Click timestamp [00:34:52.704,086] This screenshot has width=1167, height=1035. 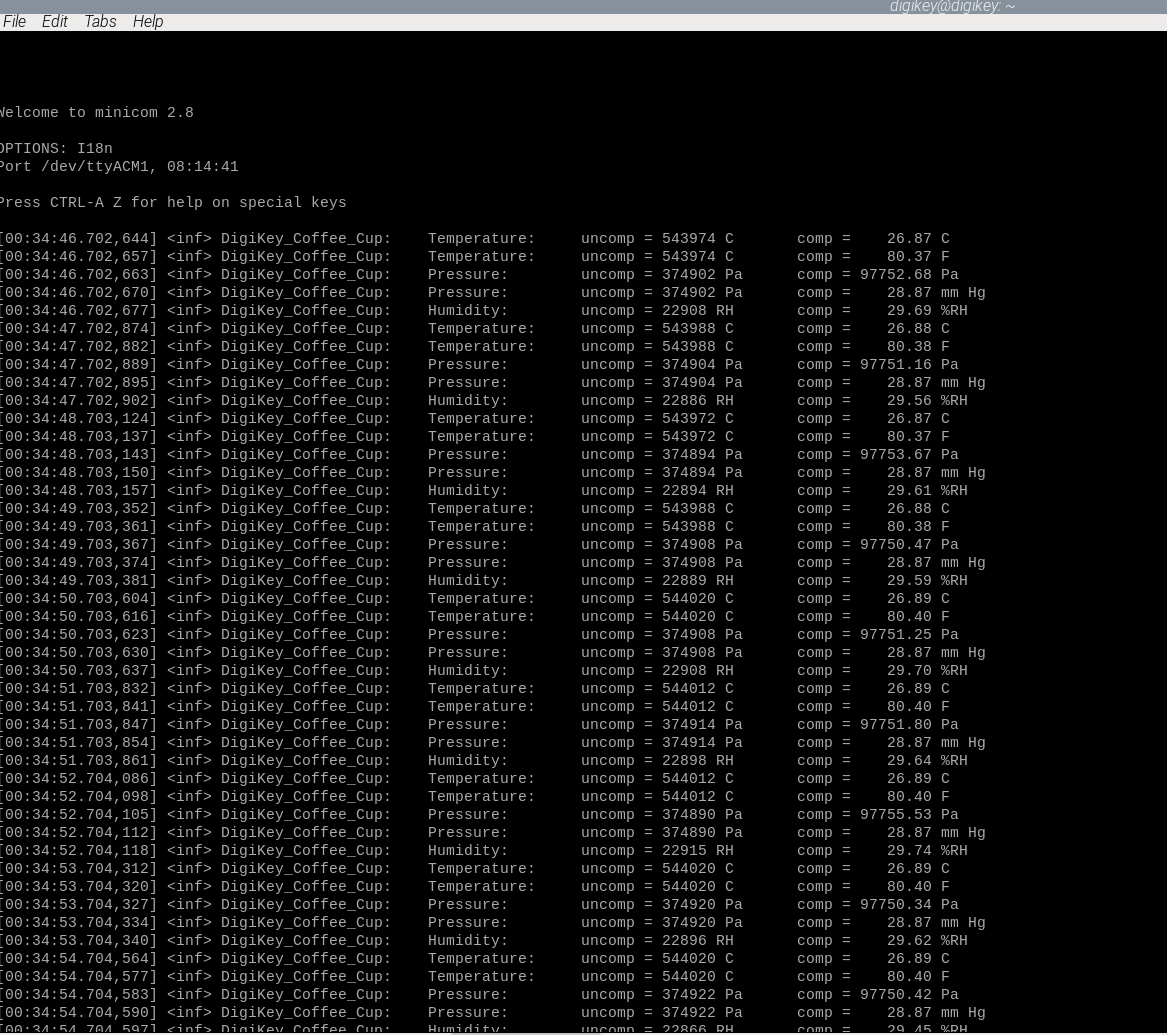tap(79, 778)
